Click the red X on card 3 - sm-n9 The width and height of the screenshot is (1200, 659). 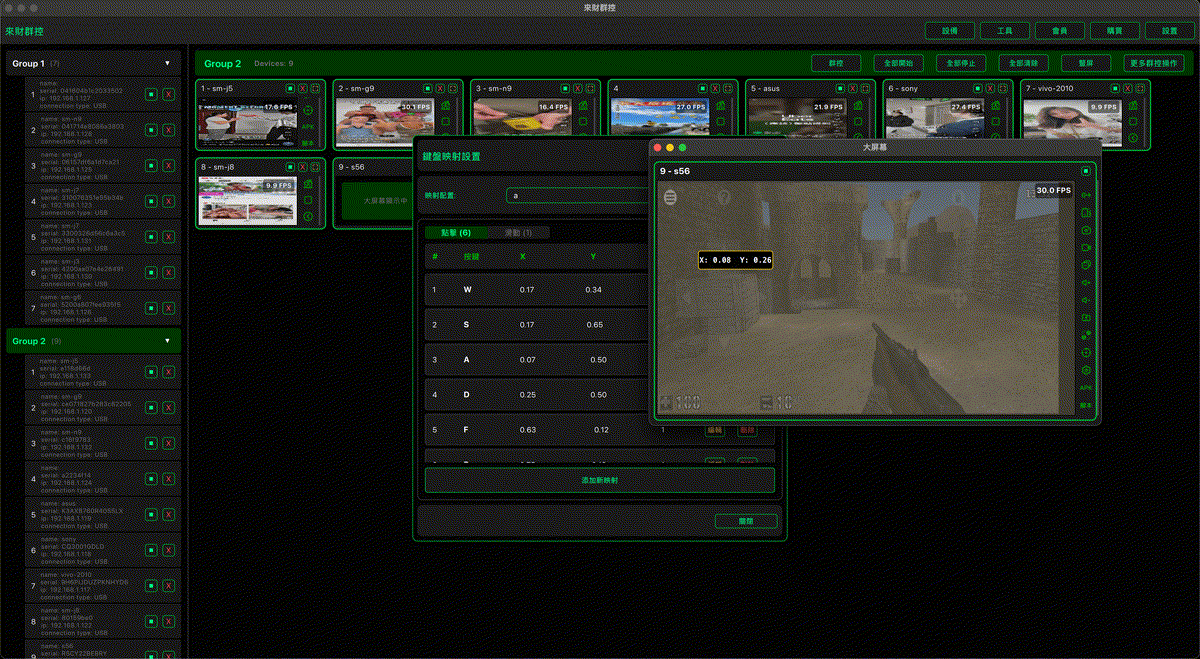[x=577, y=88]
